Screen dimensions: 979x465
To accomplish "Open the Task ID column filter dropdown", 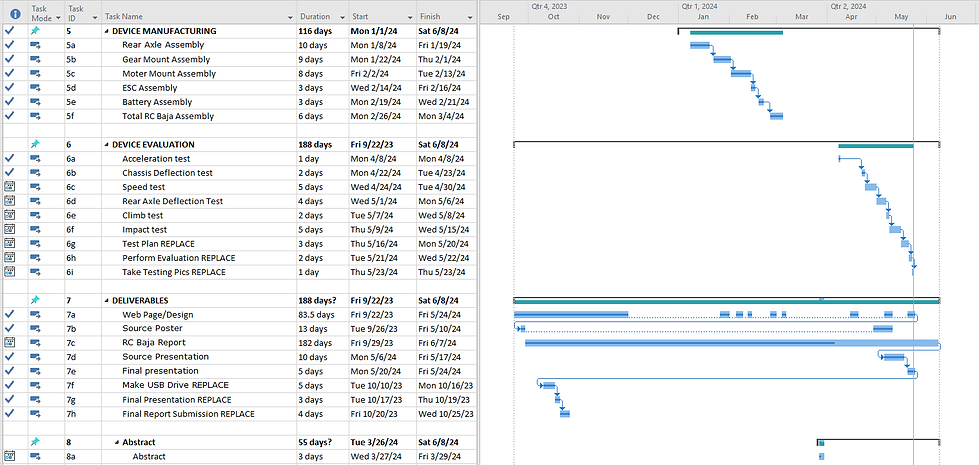I will (x=95, y=17).
